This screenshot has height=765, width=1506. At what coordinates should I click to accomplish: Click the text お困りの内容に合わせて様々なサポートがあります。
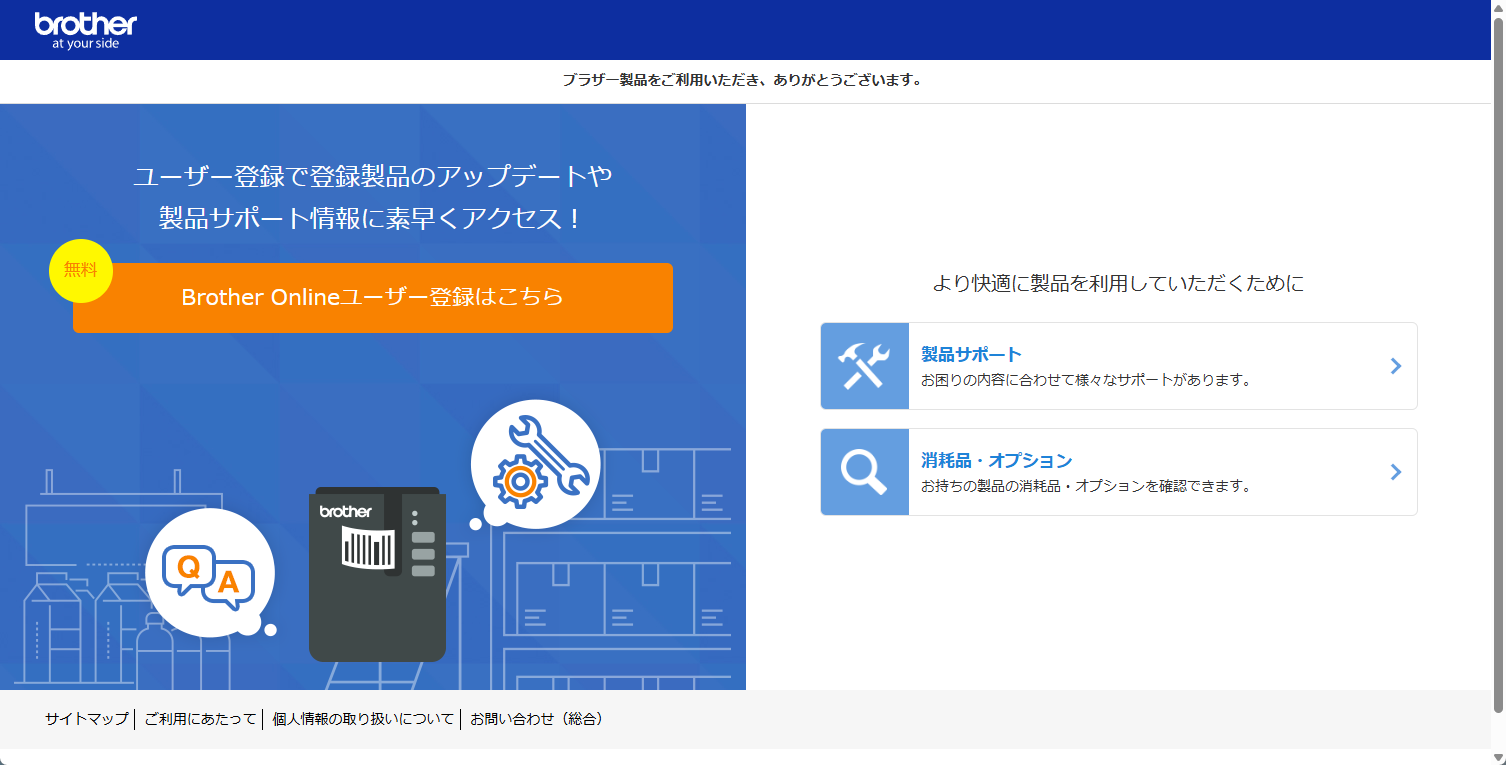click(1086, 381)
